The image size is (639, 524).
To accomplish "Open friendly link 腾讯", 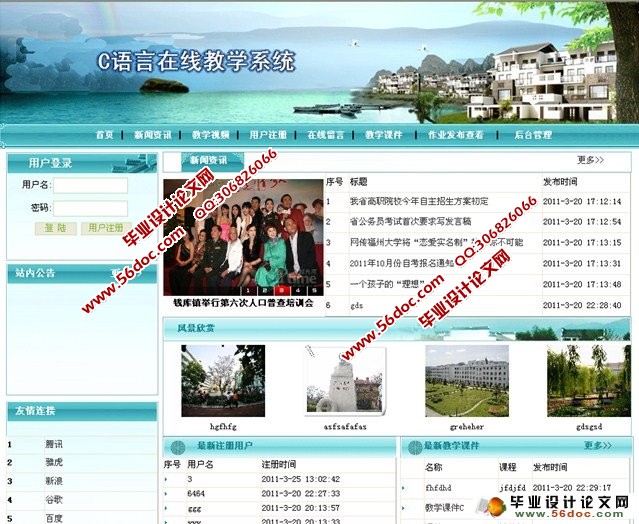I will [54, 444].
